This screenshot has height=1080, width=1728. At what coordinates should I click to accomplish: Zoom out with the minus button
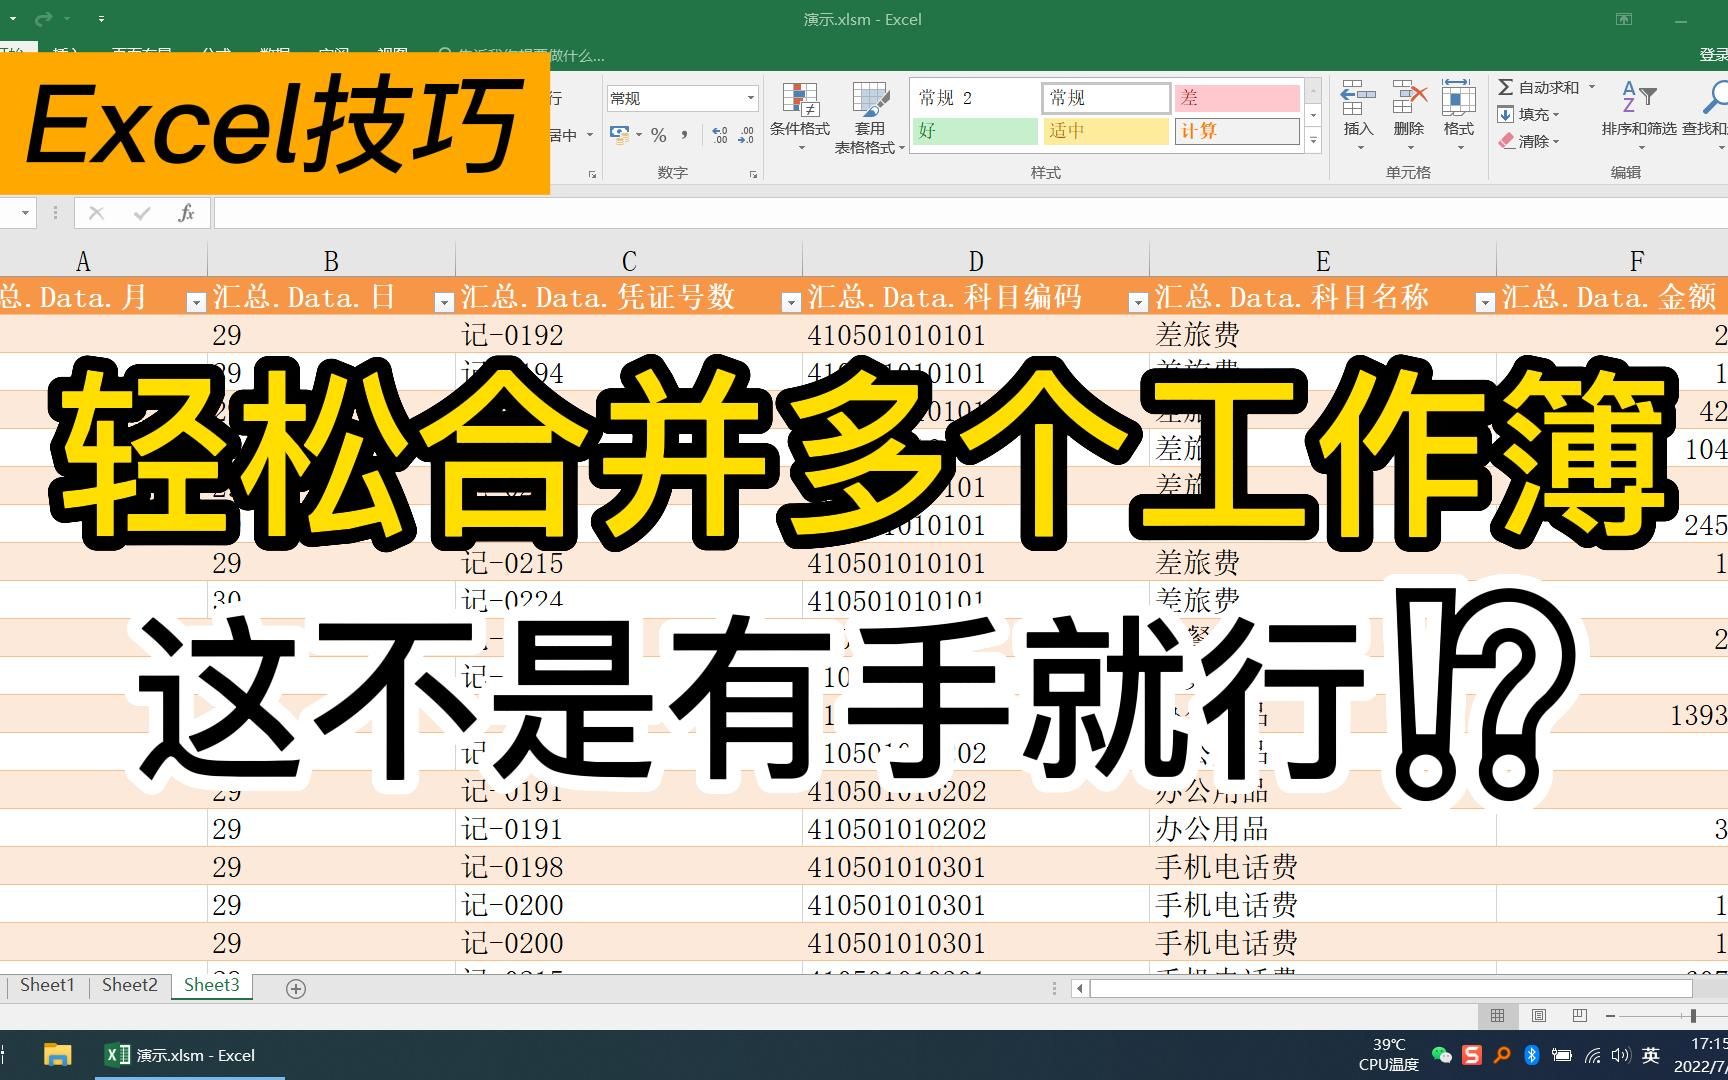point(1610,1016)
